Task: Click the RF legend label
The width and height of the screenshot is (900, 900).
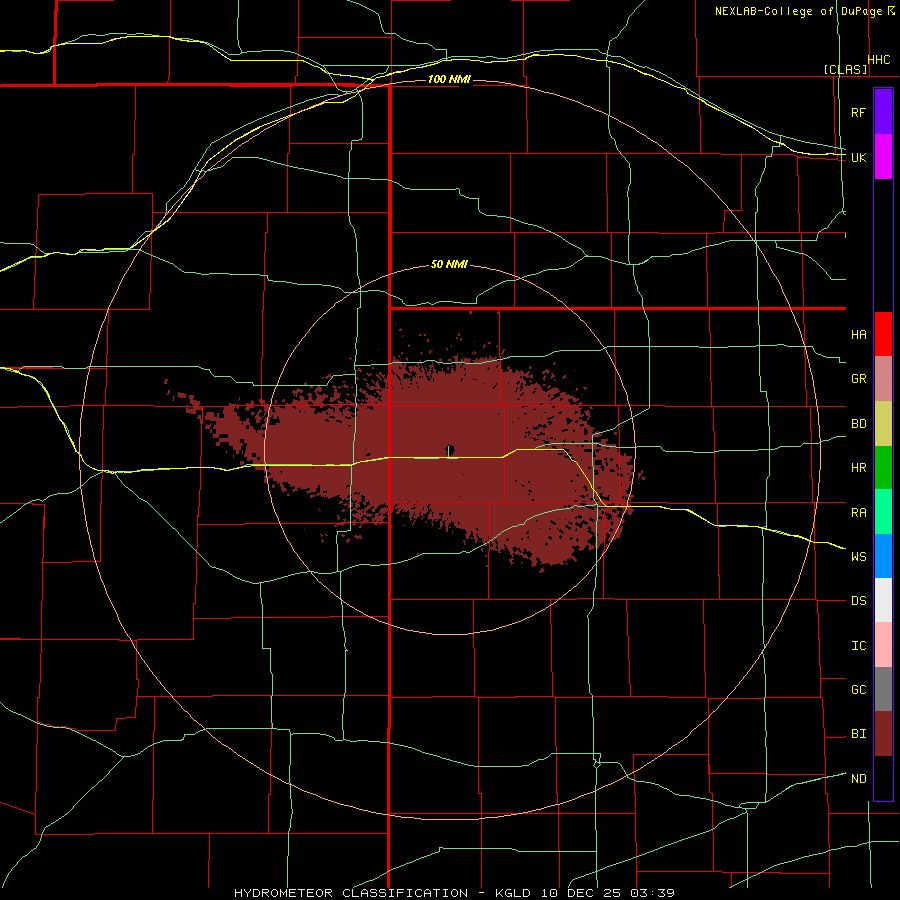Action: [858, 112]
